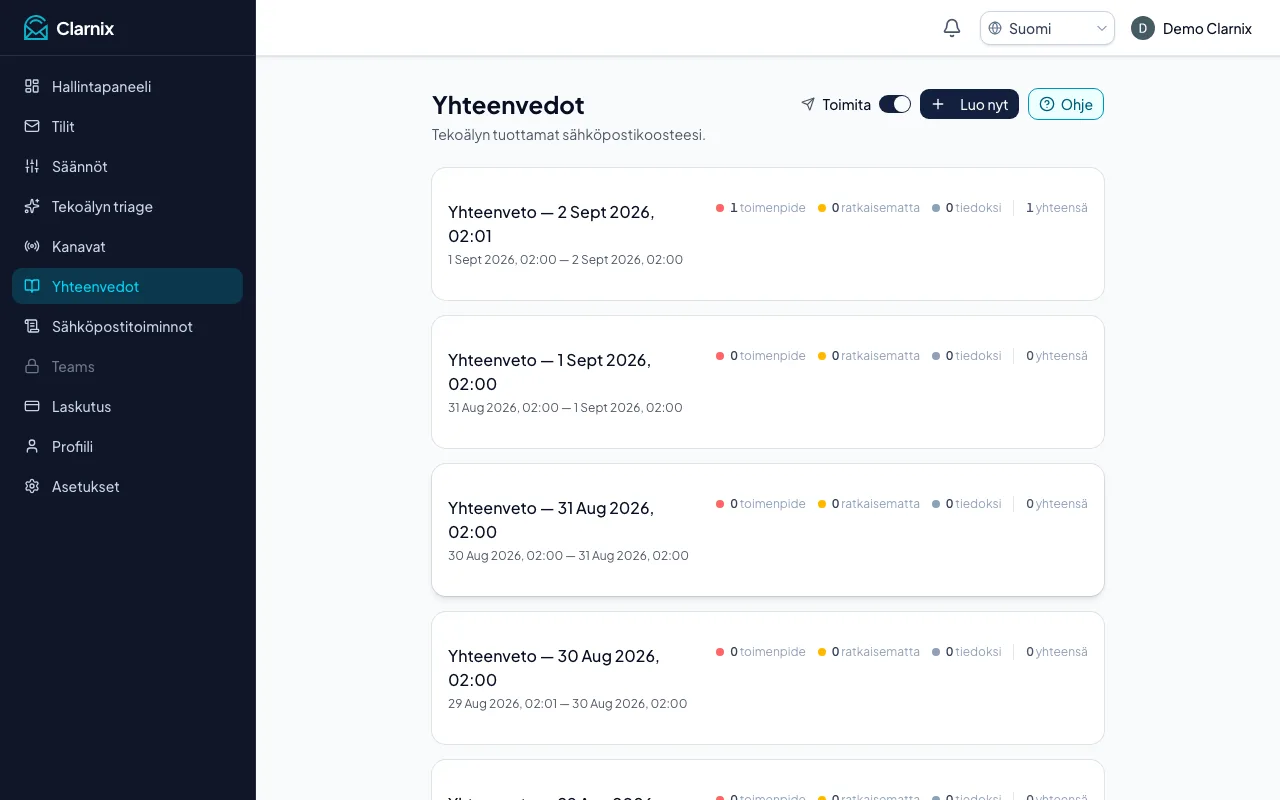The height and width of the screenshot is (800, 1280).
Task: Click date range '30 Aug 2026, 02:00 — 31 Aug 2026, 02:00'
Action: pos(568,556)
